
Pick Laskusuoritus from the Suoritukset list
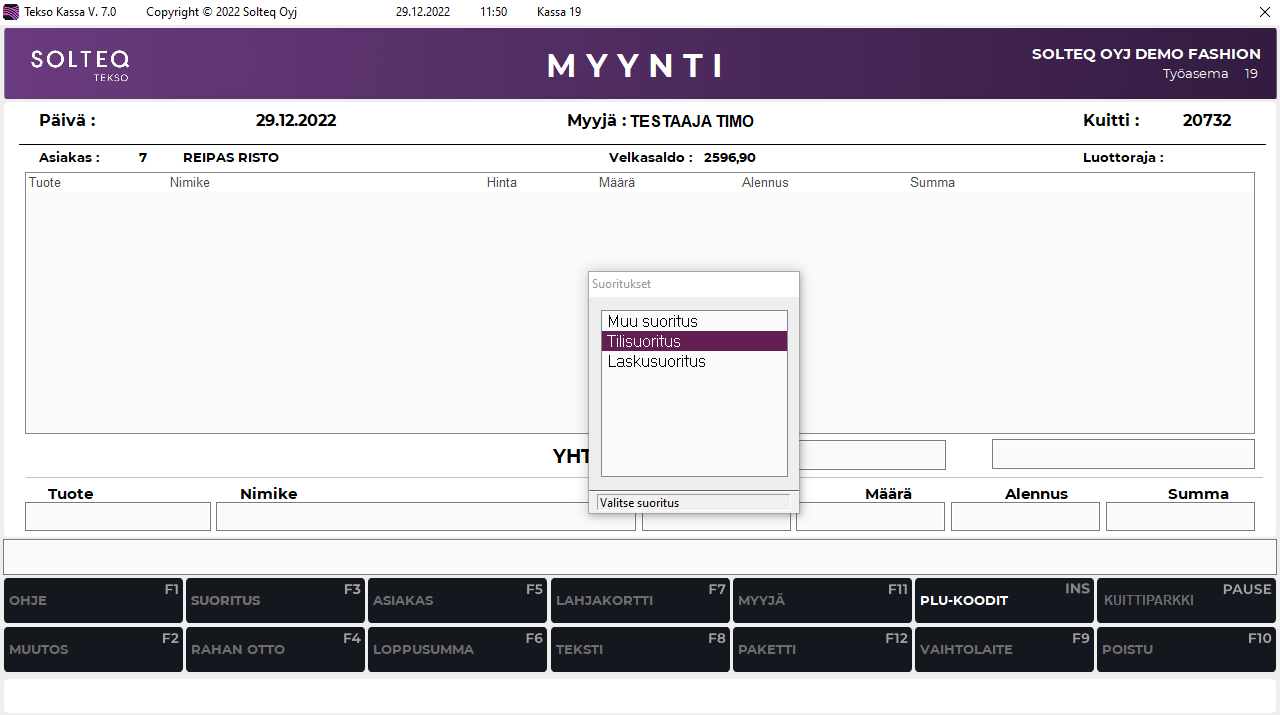pos(693,362)
